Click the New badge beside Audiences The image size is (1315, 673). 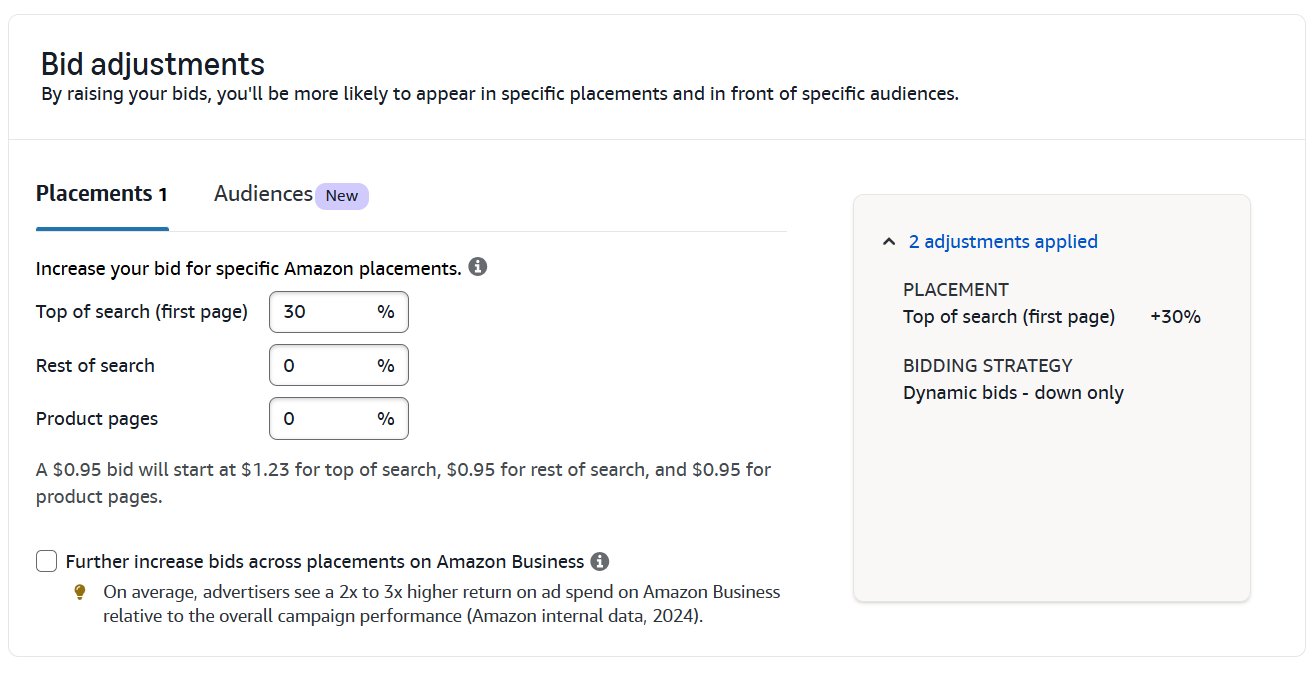[x=342, y=195]
